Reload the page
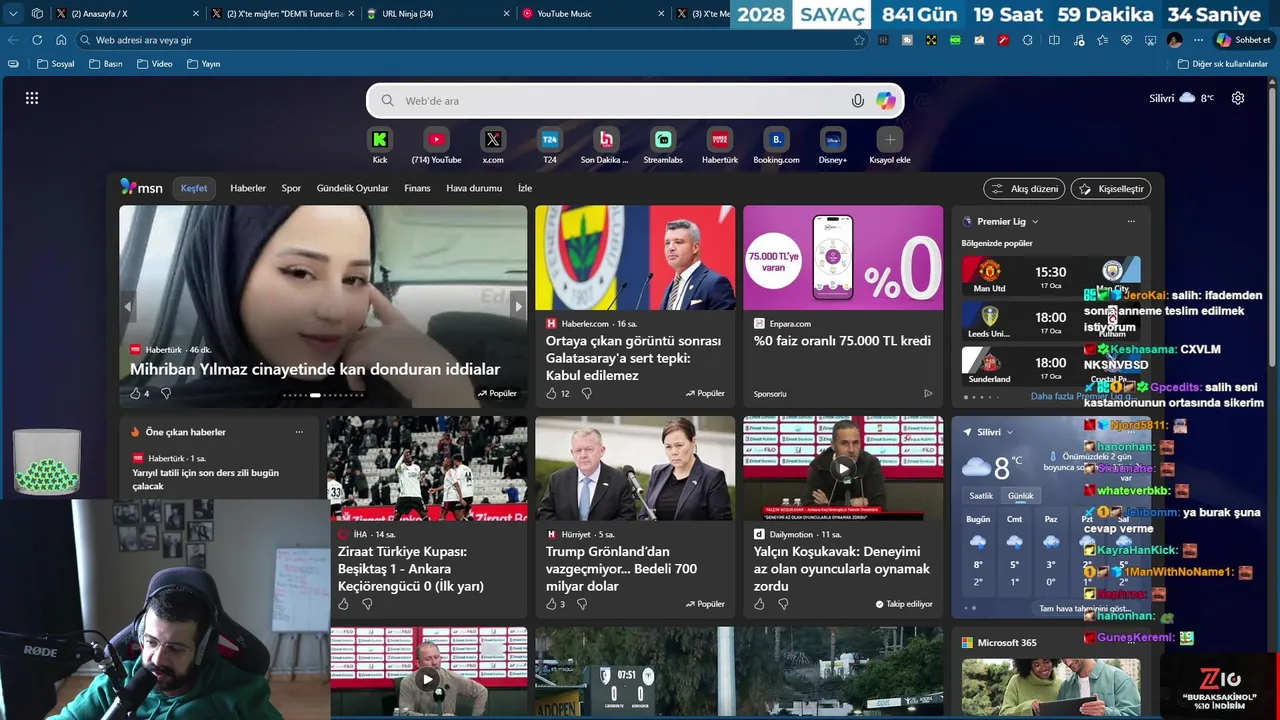This screenshot has width=1280, height=720. coord(37,40)
